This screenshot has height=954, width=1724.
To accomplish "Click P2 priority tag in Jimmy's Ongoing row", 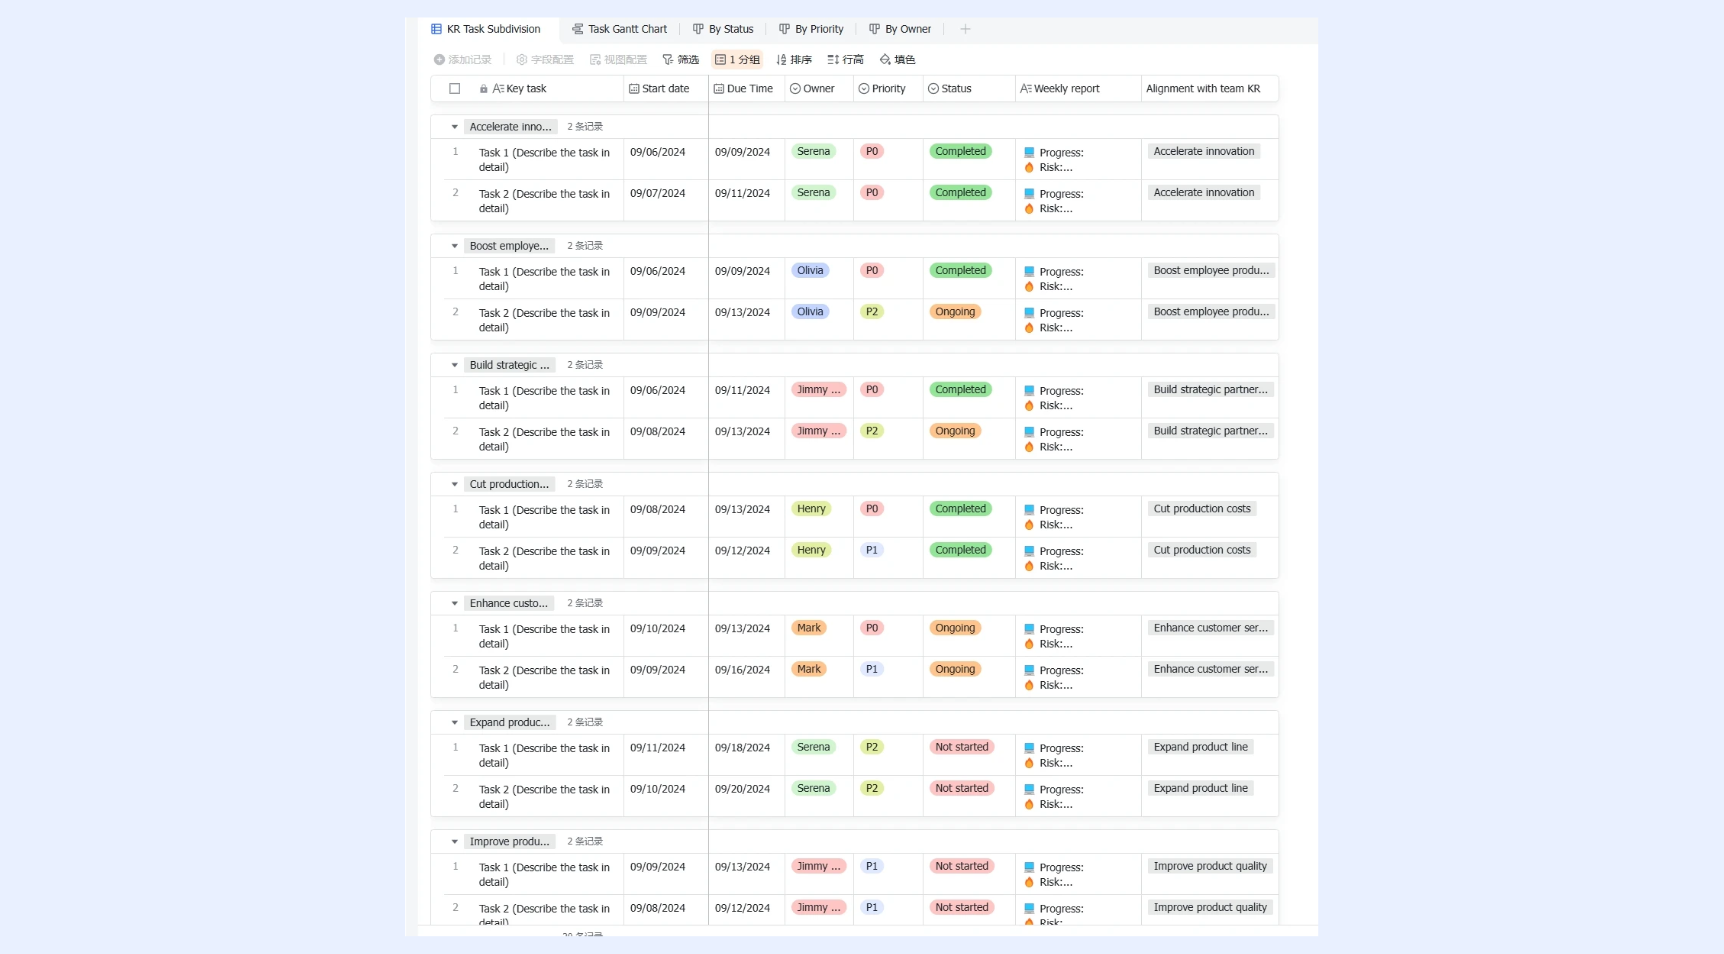I will point(872,431).
